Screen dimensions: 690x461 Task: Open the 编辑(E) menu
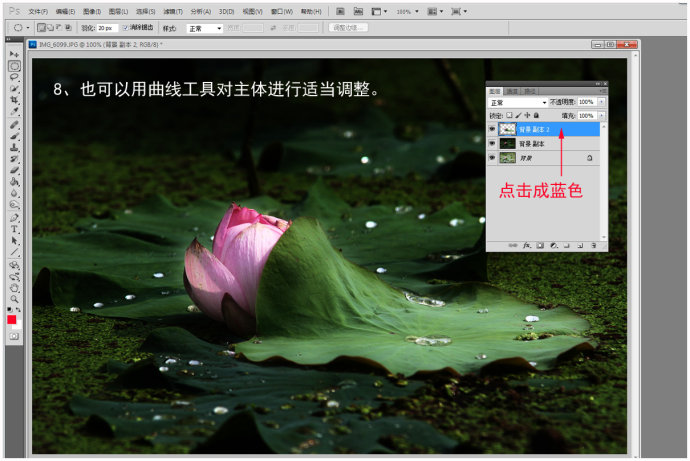point(66,11)
